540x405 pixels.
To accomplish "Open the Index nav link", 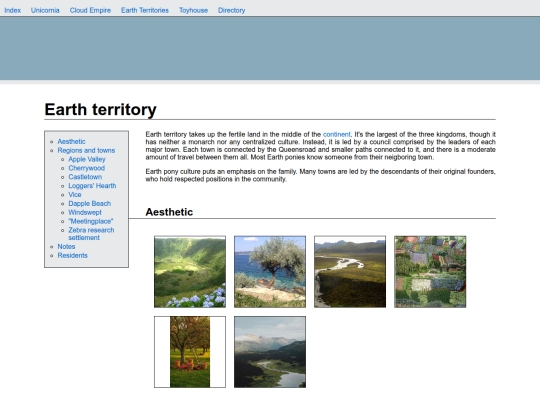I will coord(12,10).
